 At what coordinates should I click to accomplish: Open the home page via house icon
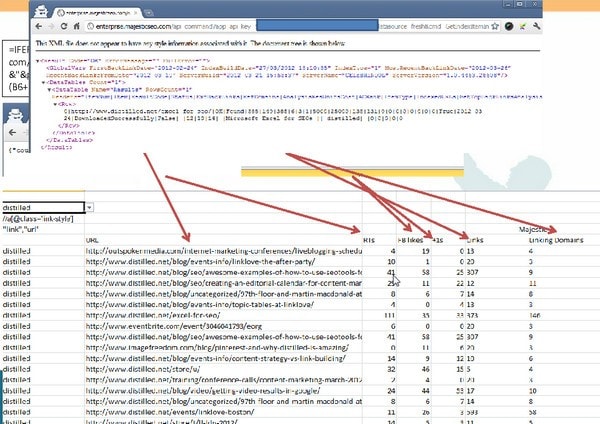[x=76, y=26]
